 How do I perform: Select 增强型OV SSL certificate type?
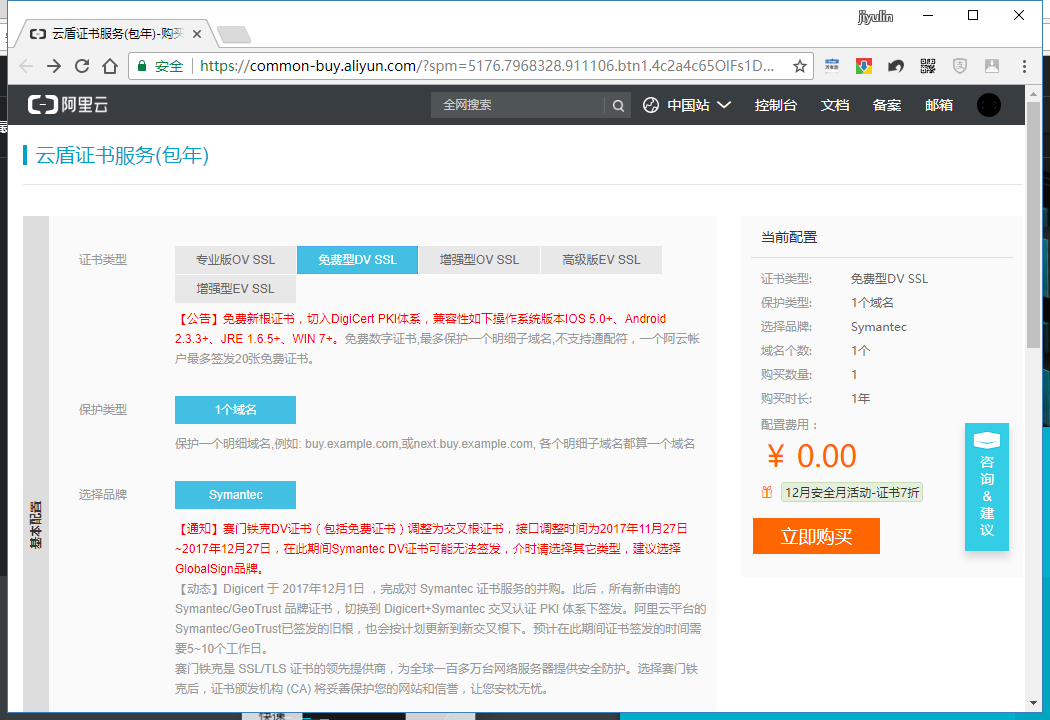[479, 260]
